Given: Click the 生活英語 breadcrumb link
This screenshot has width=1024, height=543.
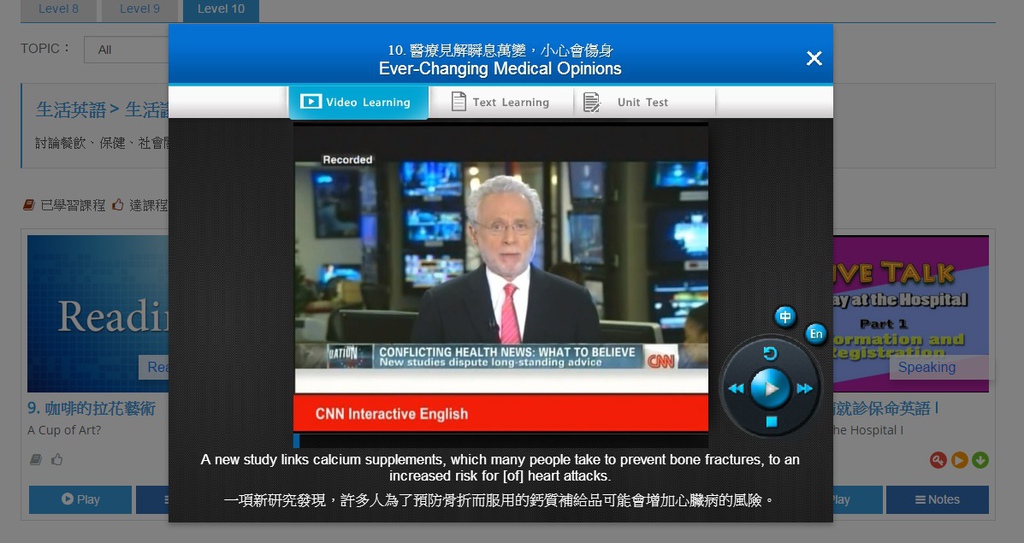Looking at the screenshot, I should [71, 110].
